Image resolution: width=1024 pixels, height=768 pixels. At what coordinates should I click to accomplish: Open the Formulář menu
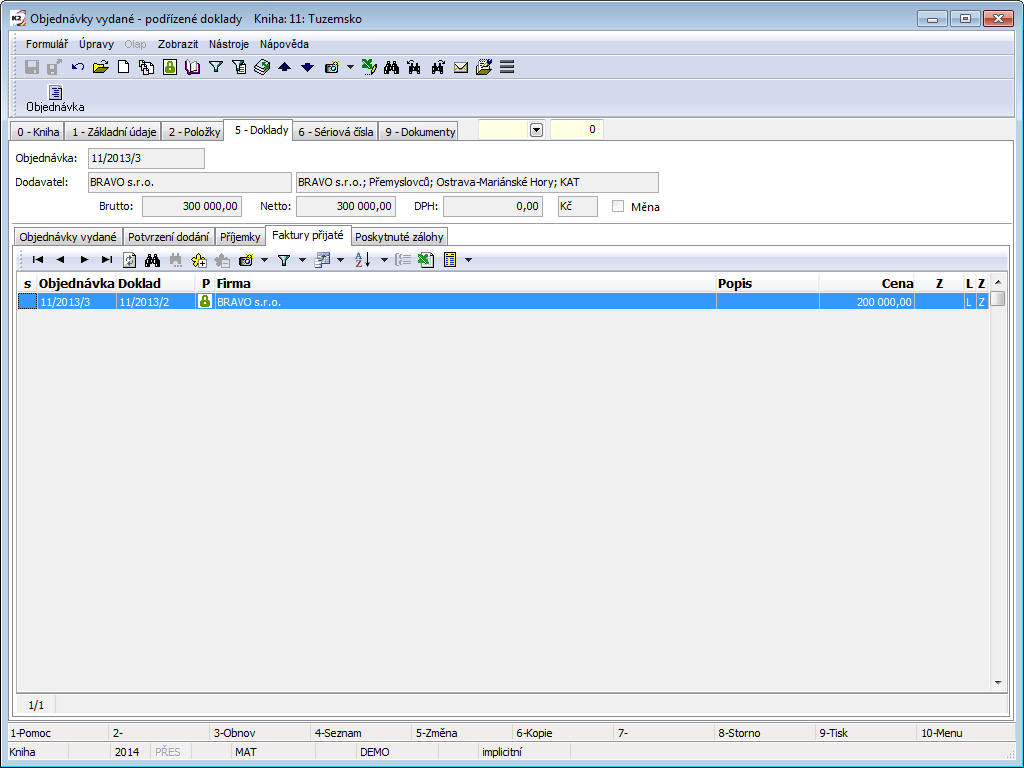click(x=47, y=44)
